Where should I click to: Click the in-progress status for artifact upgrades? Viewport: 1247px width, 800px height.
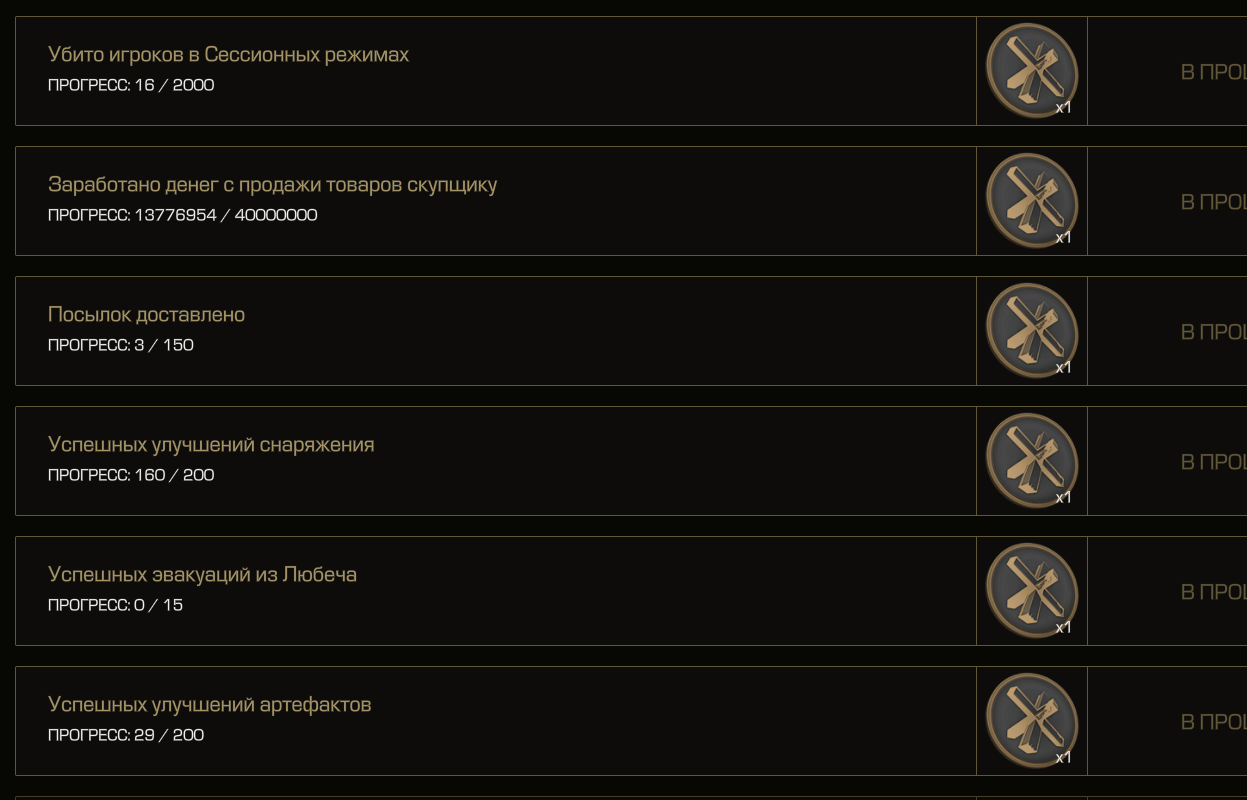click(x=1213, y=722)
